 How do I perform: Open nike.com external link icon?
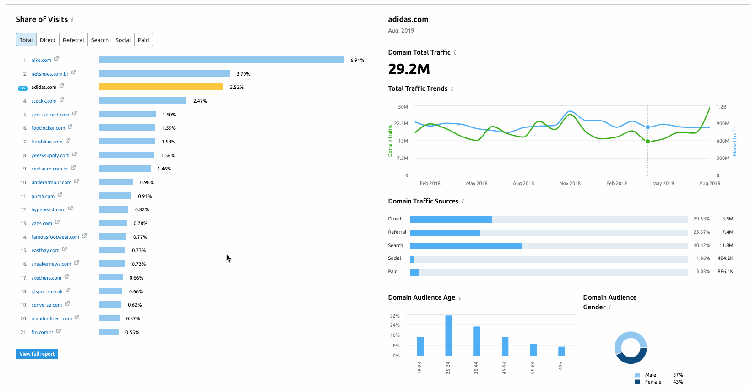pos(56,59)
